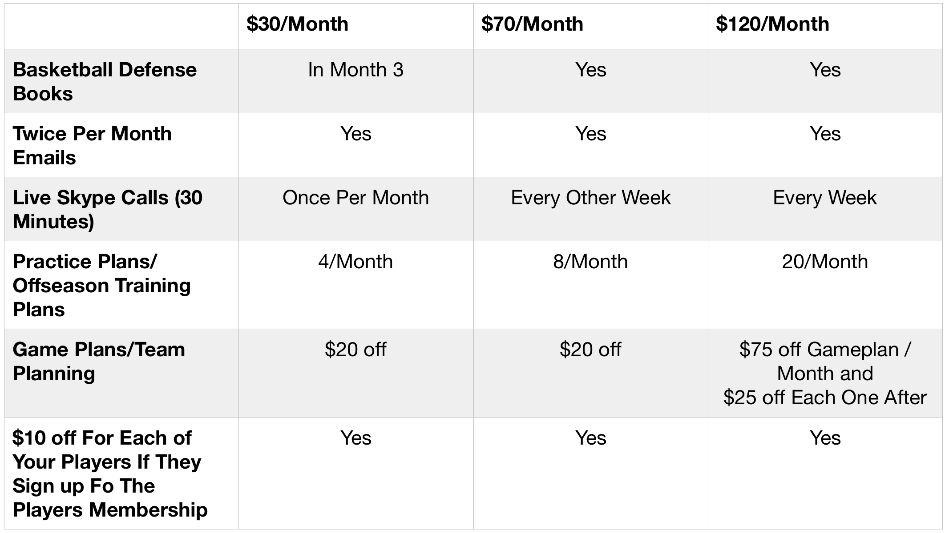The height and width of the screenshot is (533, 945).
Task: Select the $30/Month column header
Action: click(297, 24)
